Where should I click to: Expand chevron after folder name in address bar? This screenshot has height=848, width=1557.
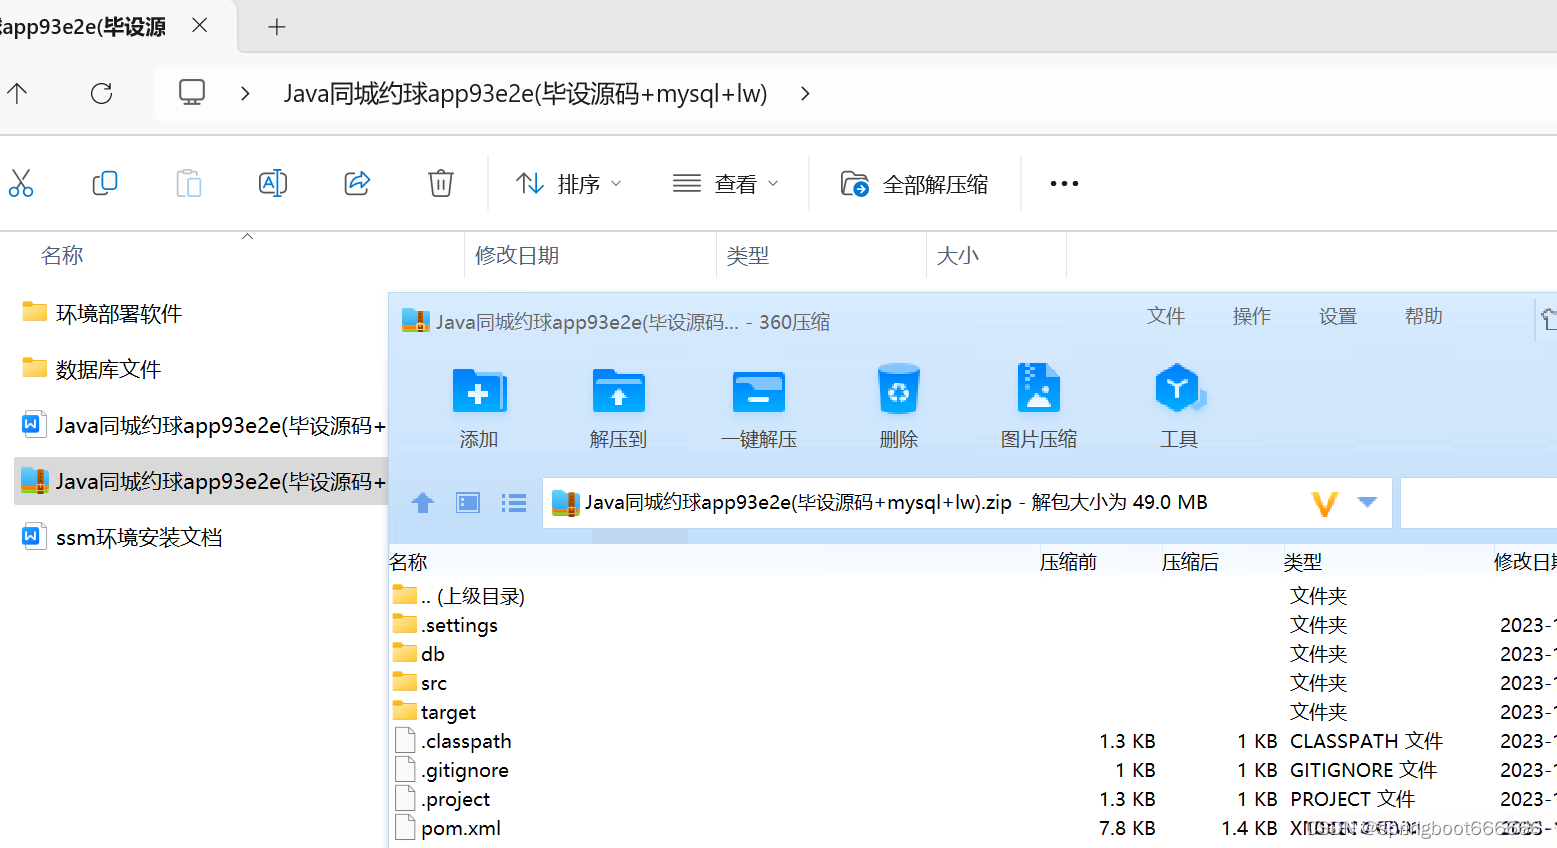pyautogui.click(x=805, y=94)
